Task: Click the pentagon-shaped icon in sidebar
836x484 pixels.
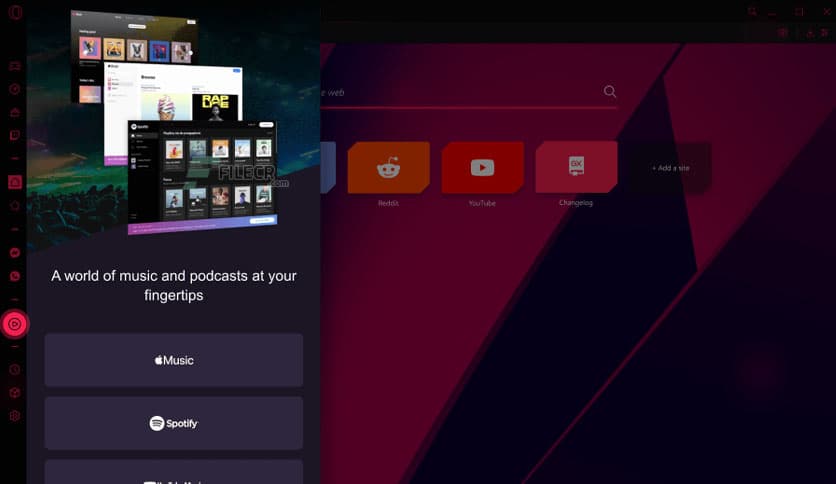Action: click(15, 205)
